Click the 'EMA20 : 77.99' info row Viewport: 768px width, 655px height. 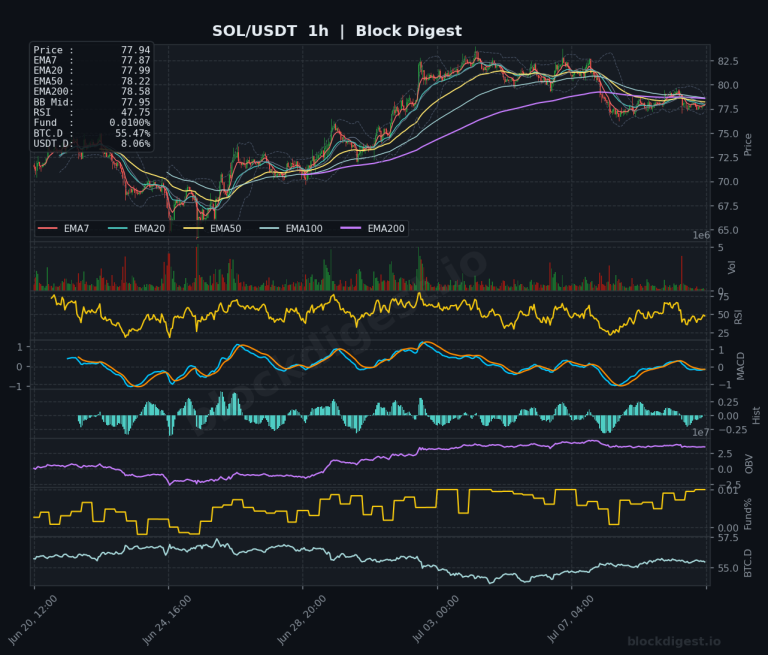92,71
